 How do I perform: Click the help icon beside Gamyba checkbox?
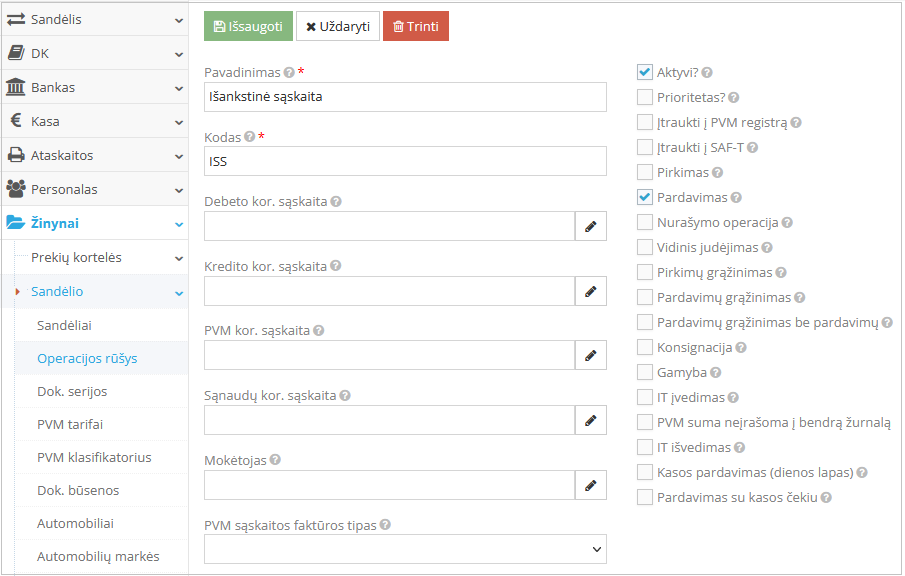coord(716,373)
